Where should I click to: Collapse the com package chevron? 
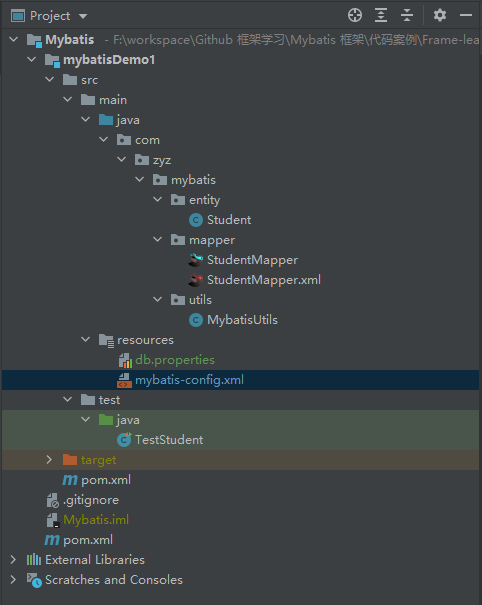pos(103,140)
